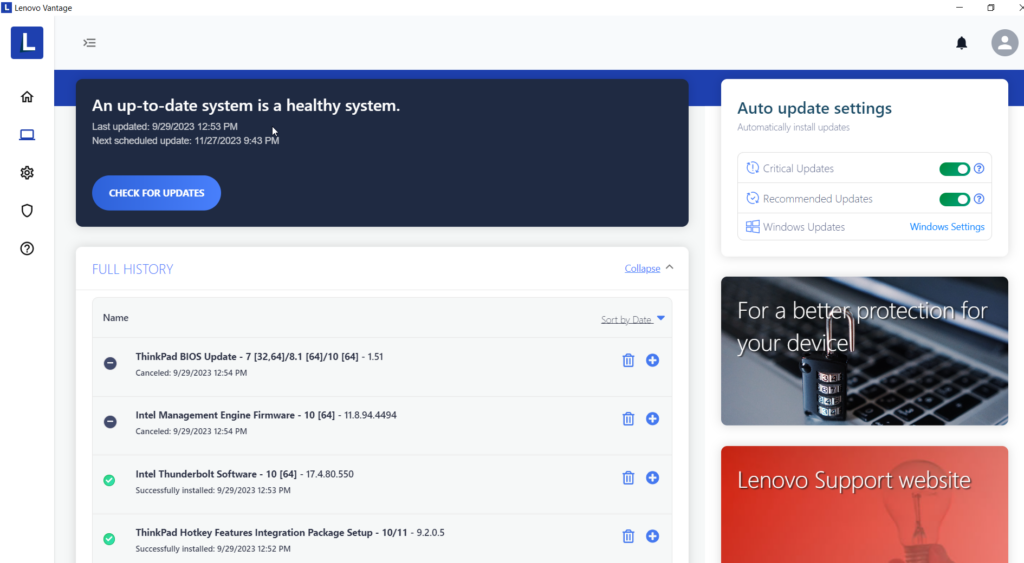Delete Intel Management Engine Firmware entry

click(x=628, y=419)
